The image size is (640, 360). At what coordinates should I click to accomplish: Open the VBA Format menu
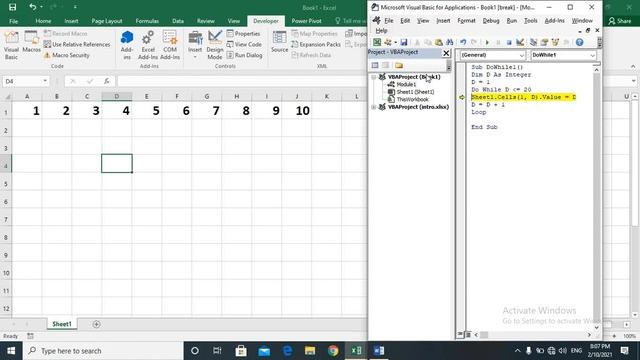466,20
